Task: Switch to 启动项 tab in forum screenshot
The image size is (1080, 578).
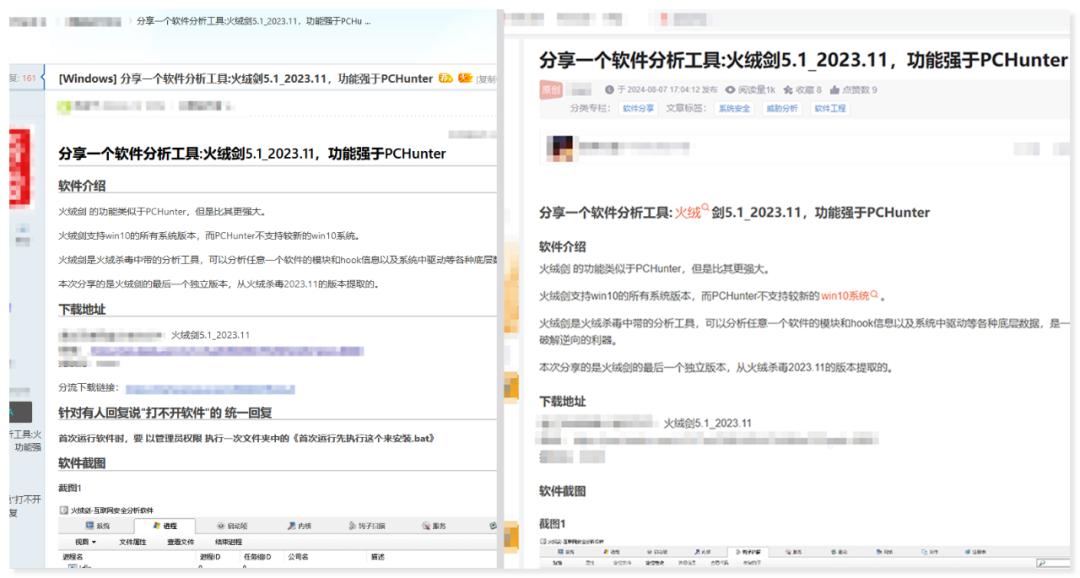Action: pos(232,526)
